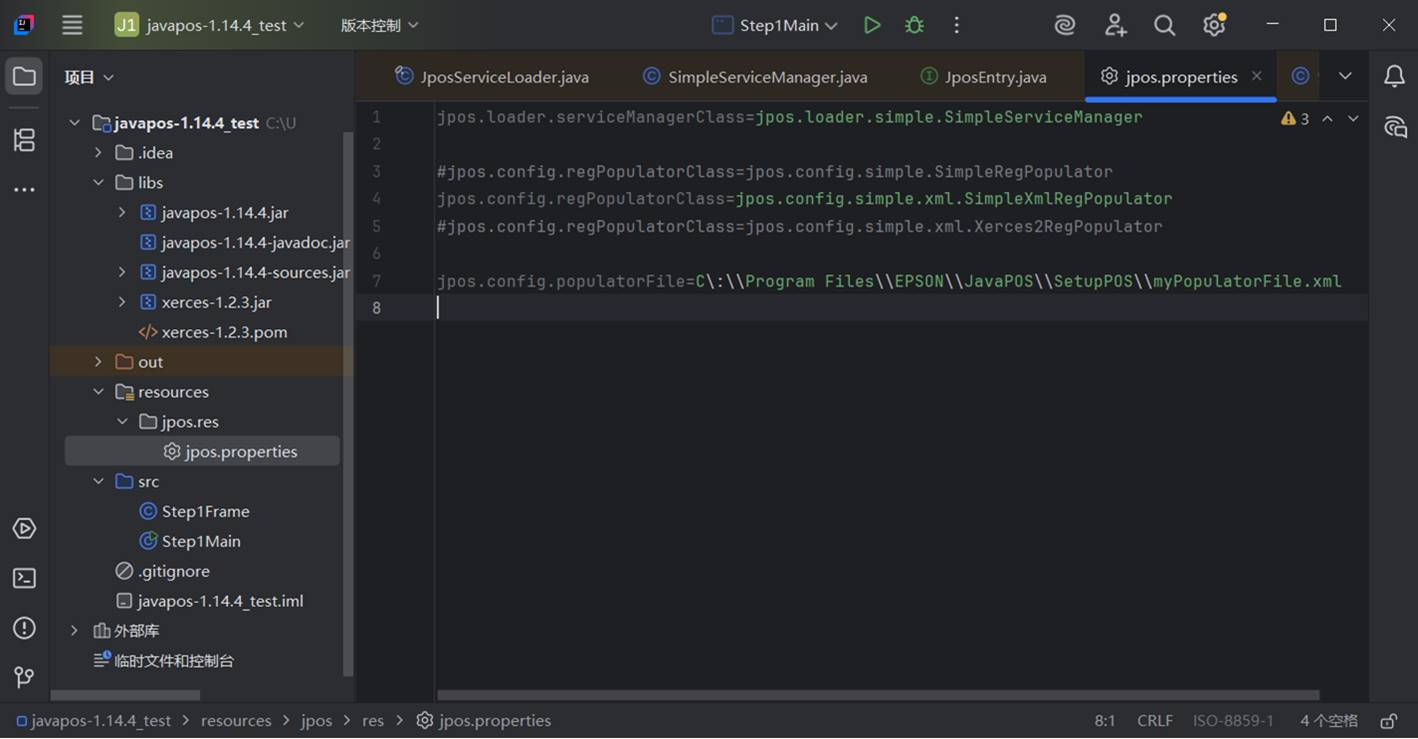Open Search Everywhere magnifier icon
The height and width of the screenshot is (739, 1418).
pos(1164,25)
